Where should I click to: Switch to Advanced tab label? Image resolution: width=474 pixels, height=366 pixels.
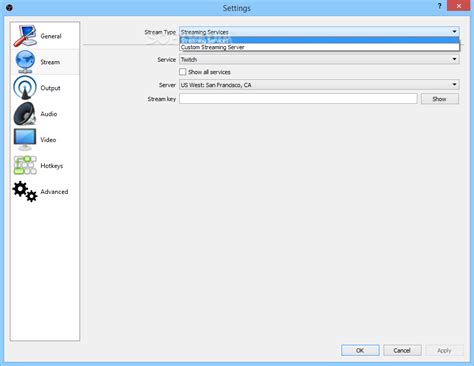pyautogui.click(x=54, y=192)
